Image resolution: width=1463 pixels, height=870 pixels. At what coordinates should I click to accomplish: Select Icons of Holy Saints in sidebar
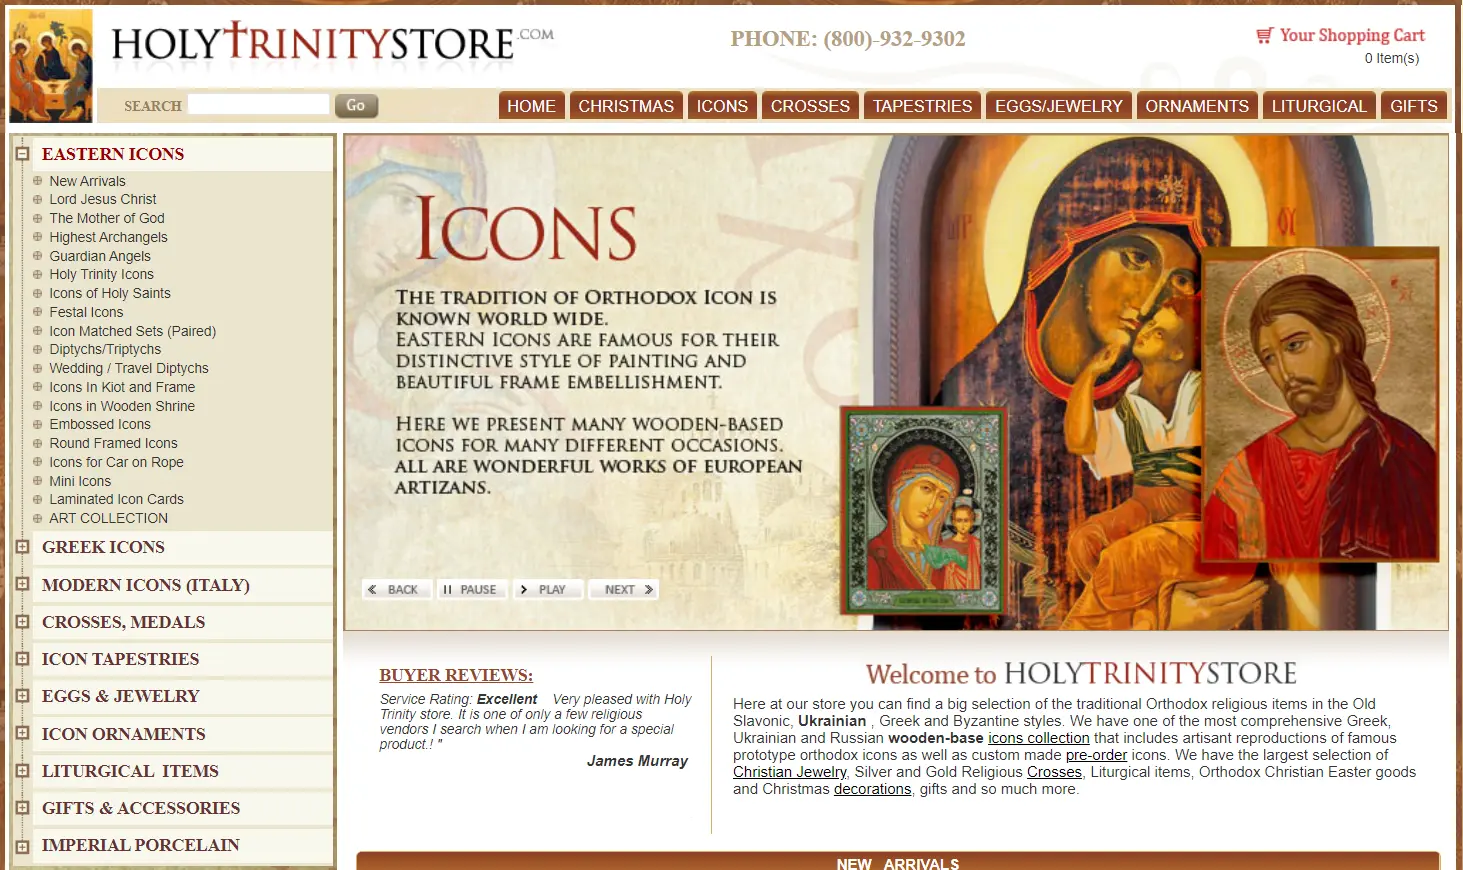[110, 293]
